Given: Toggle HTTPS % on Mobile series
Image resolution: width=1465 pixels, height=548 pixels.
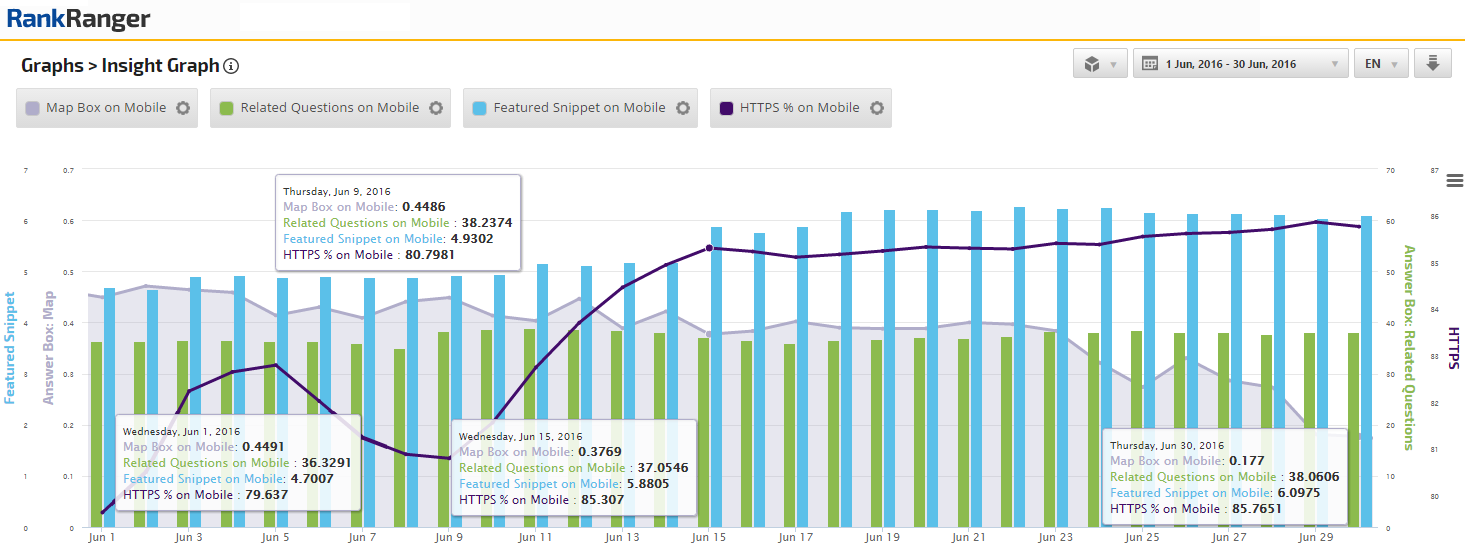Looking at the screenshot, I should click(x=799, y=108).
